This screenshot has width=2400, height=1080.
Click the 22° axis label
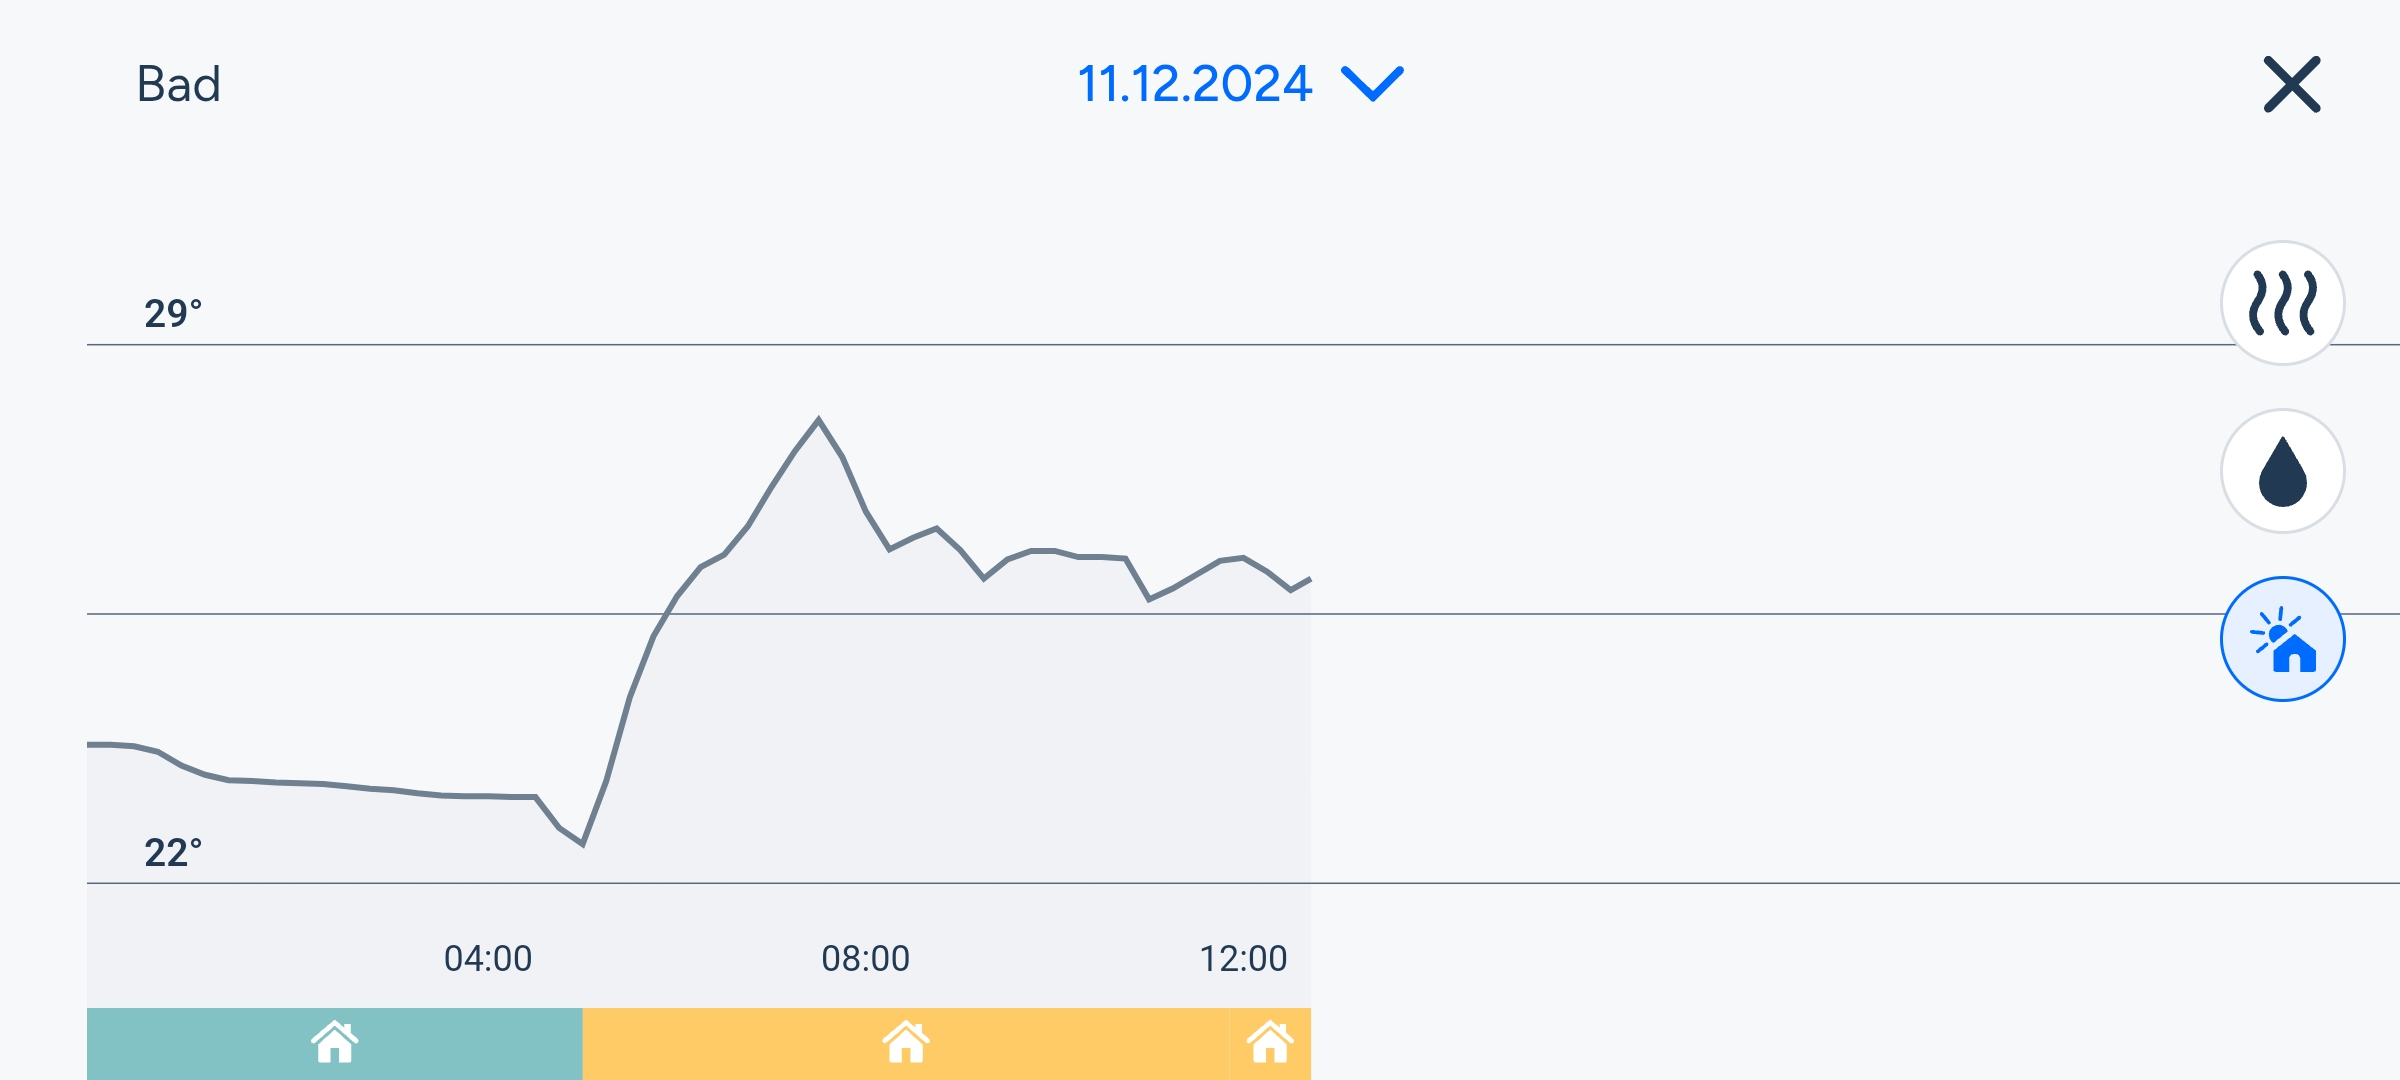coord(173,853)
